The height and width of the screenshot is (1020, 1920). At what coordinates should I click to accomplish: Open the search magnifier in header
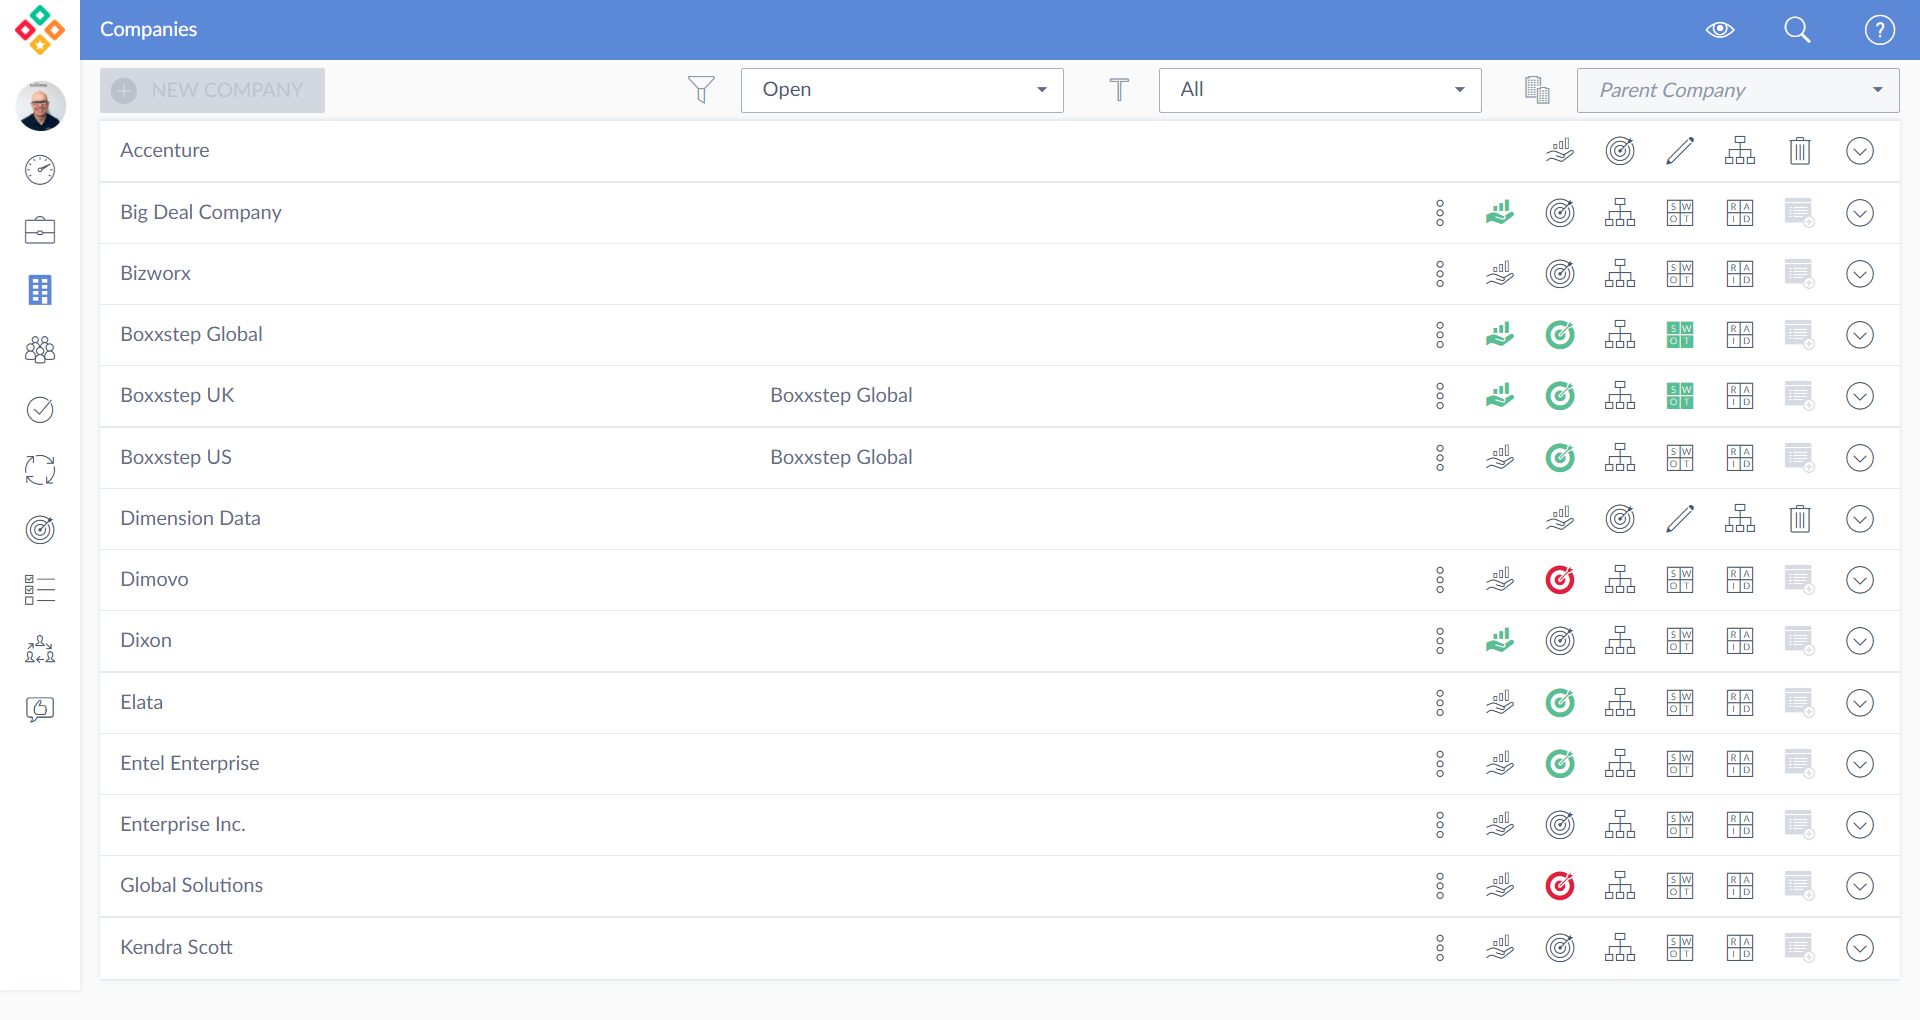click(x=1797, y=30)
